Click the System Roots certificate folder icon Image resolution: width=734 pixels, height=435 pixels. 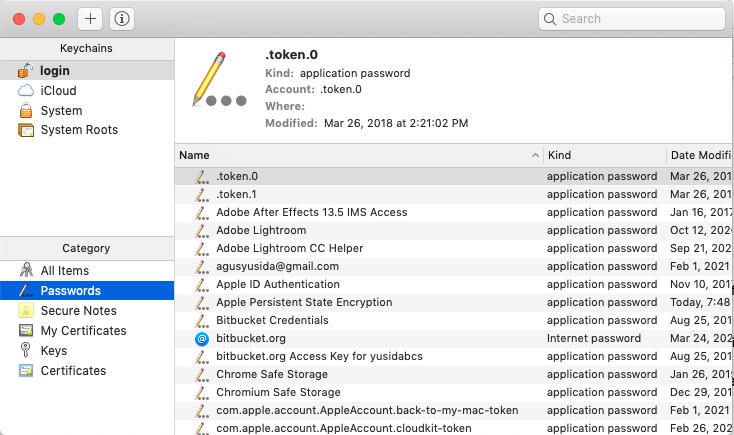(26, 130)
